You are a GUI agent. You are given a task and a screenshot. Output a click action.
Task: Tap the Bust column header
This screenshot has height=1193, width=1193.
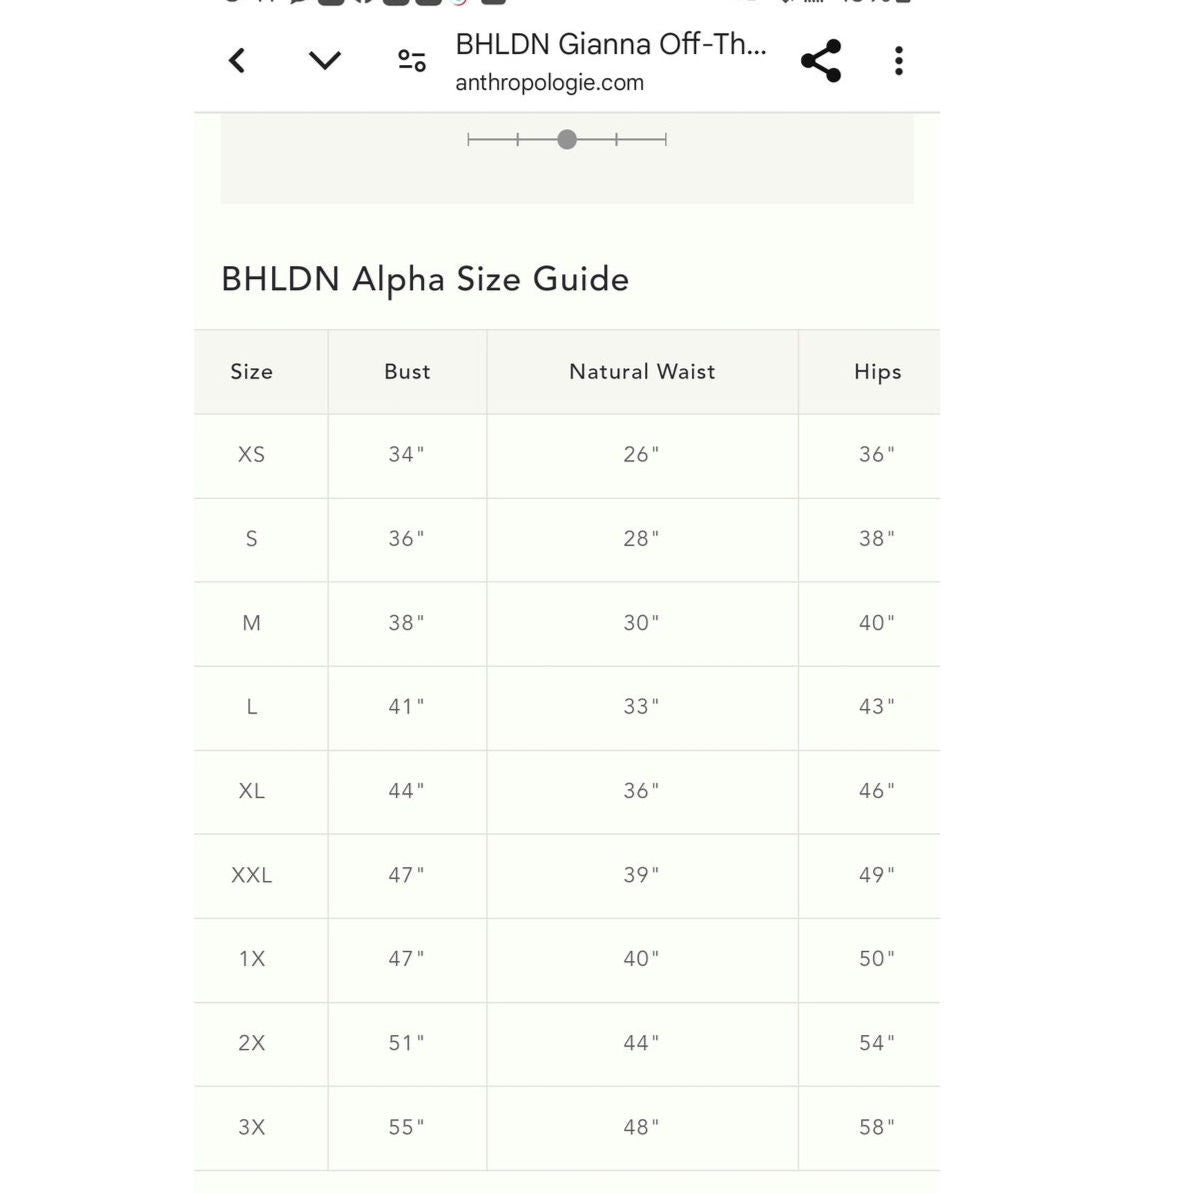point(407,372)
